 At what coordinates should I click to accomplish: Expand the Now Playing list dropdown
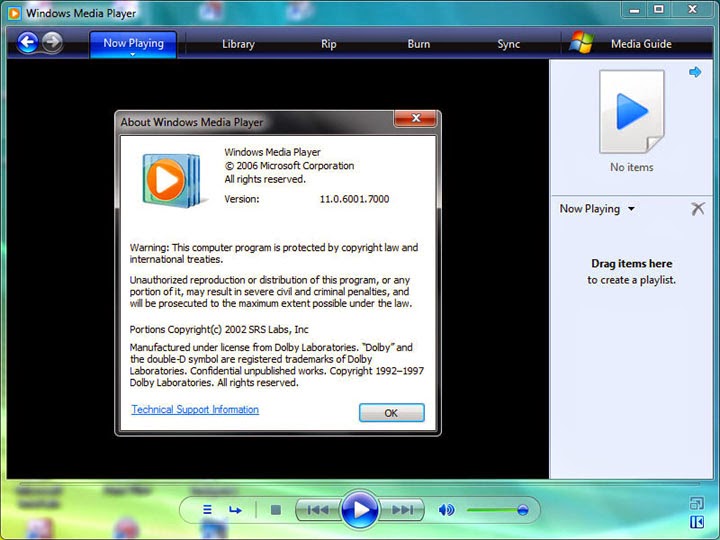tap(631, 209)
